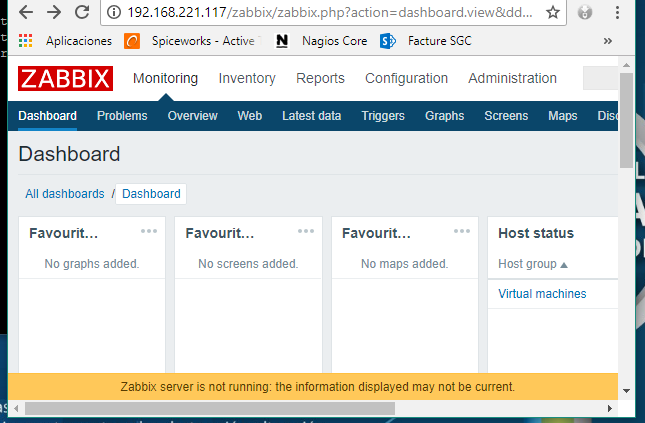Switch to the Latest data tab
The height and width of the screenshot is (423, 645).
point(311,116)
